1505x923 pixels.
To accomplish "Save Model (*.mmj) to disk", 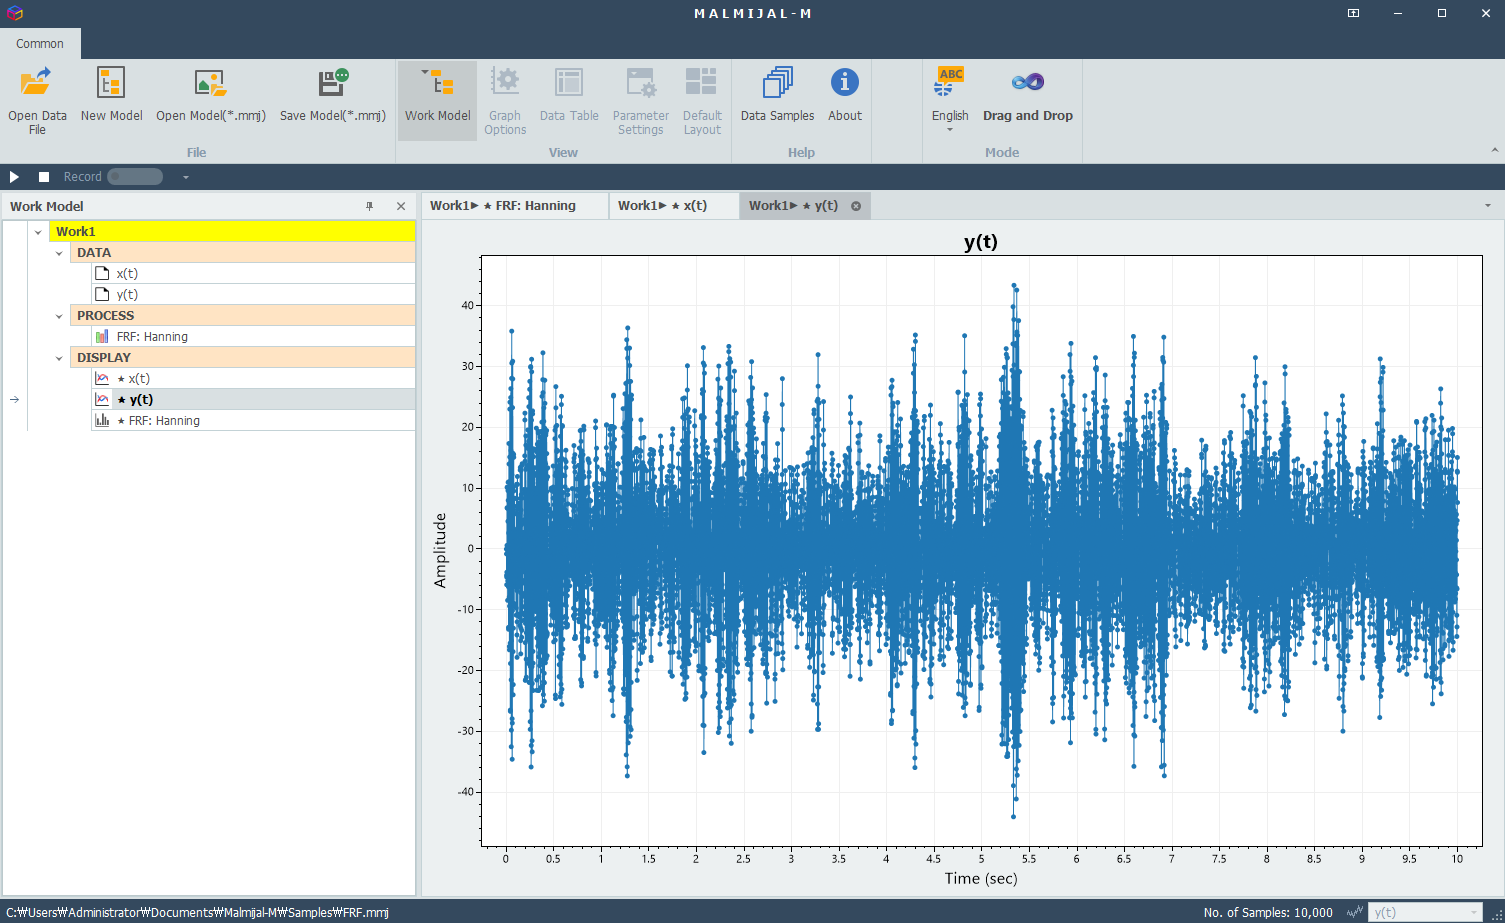I will pyautogui.click(x=332, y=95).
